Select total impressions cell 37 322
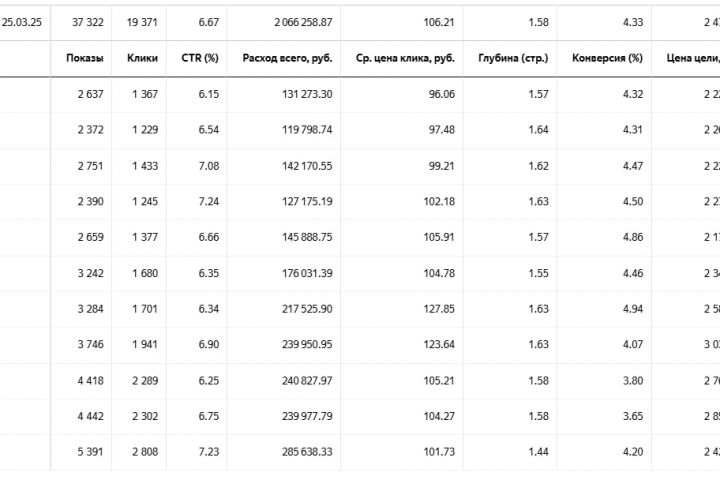The width and height of the screenshot is (720, 480). (x=85, y=21)
